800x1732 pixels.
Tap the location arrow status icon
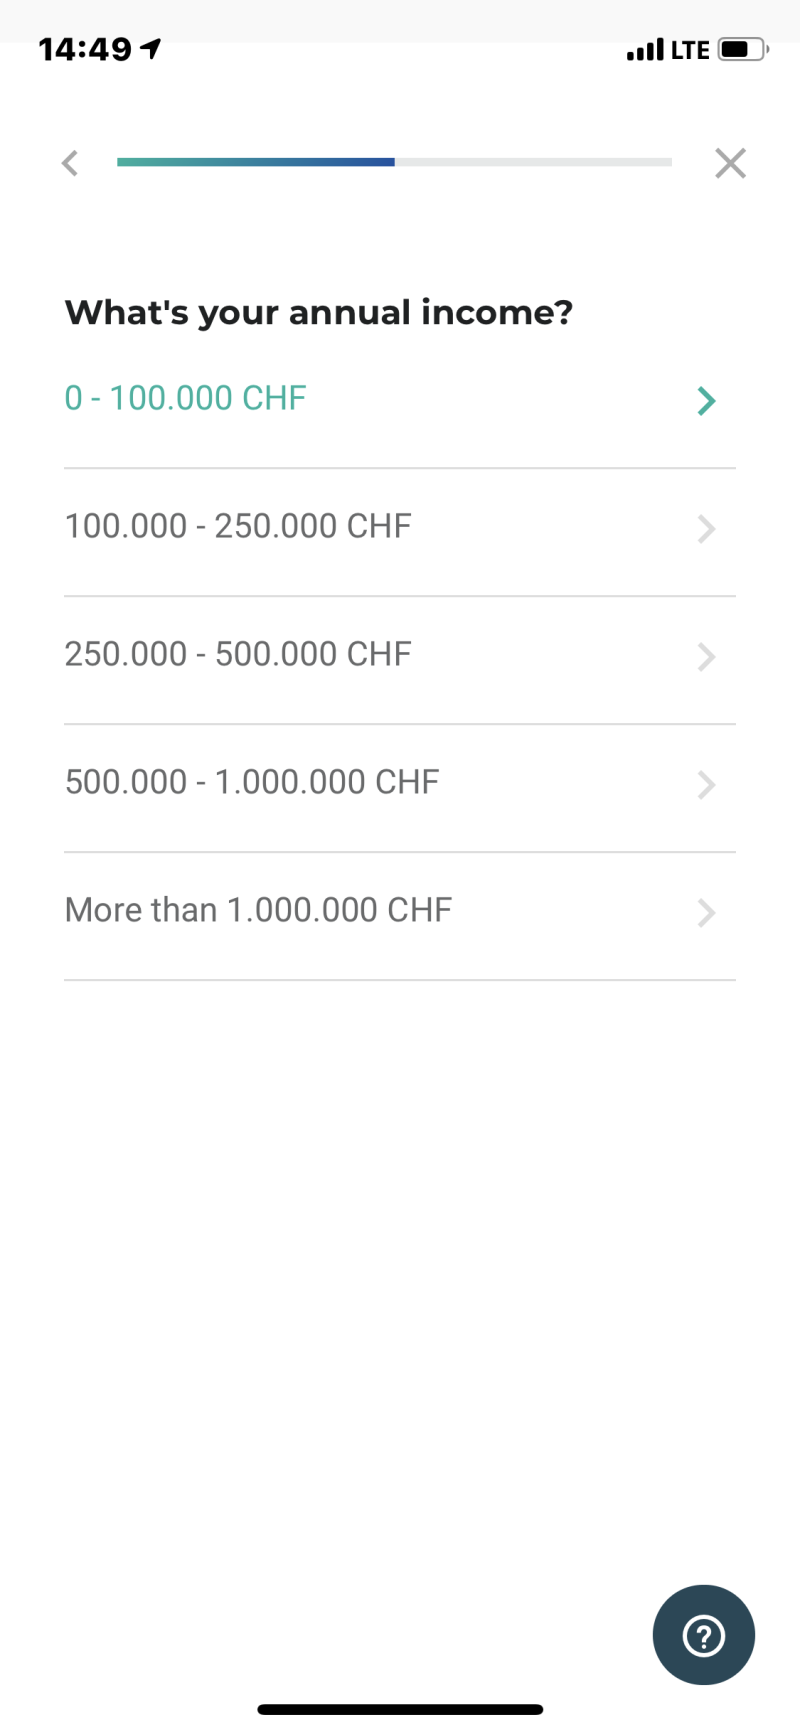click(x=151, y=48)
